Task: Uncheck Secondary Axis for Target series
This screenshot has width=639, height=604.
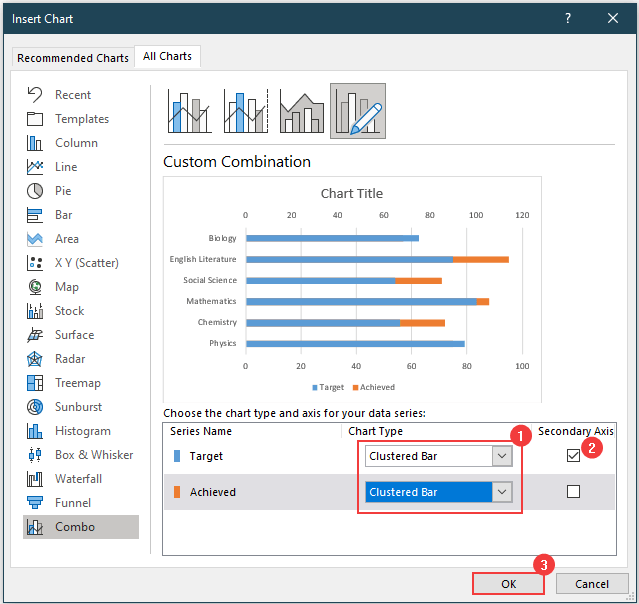Action: pos(573,455)
